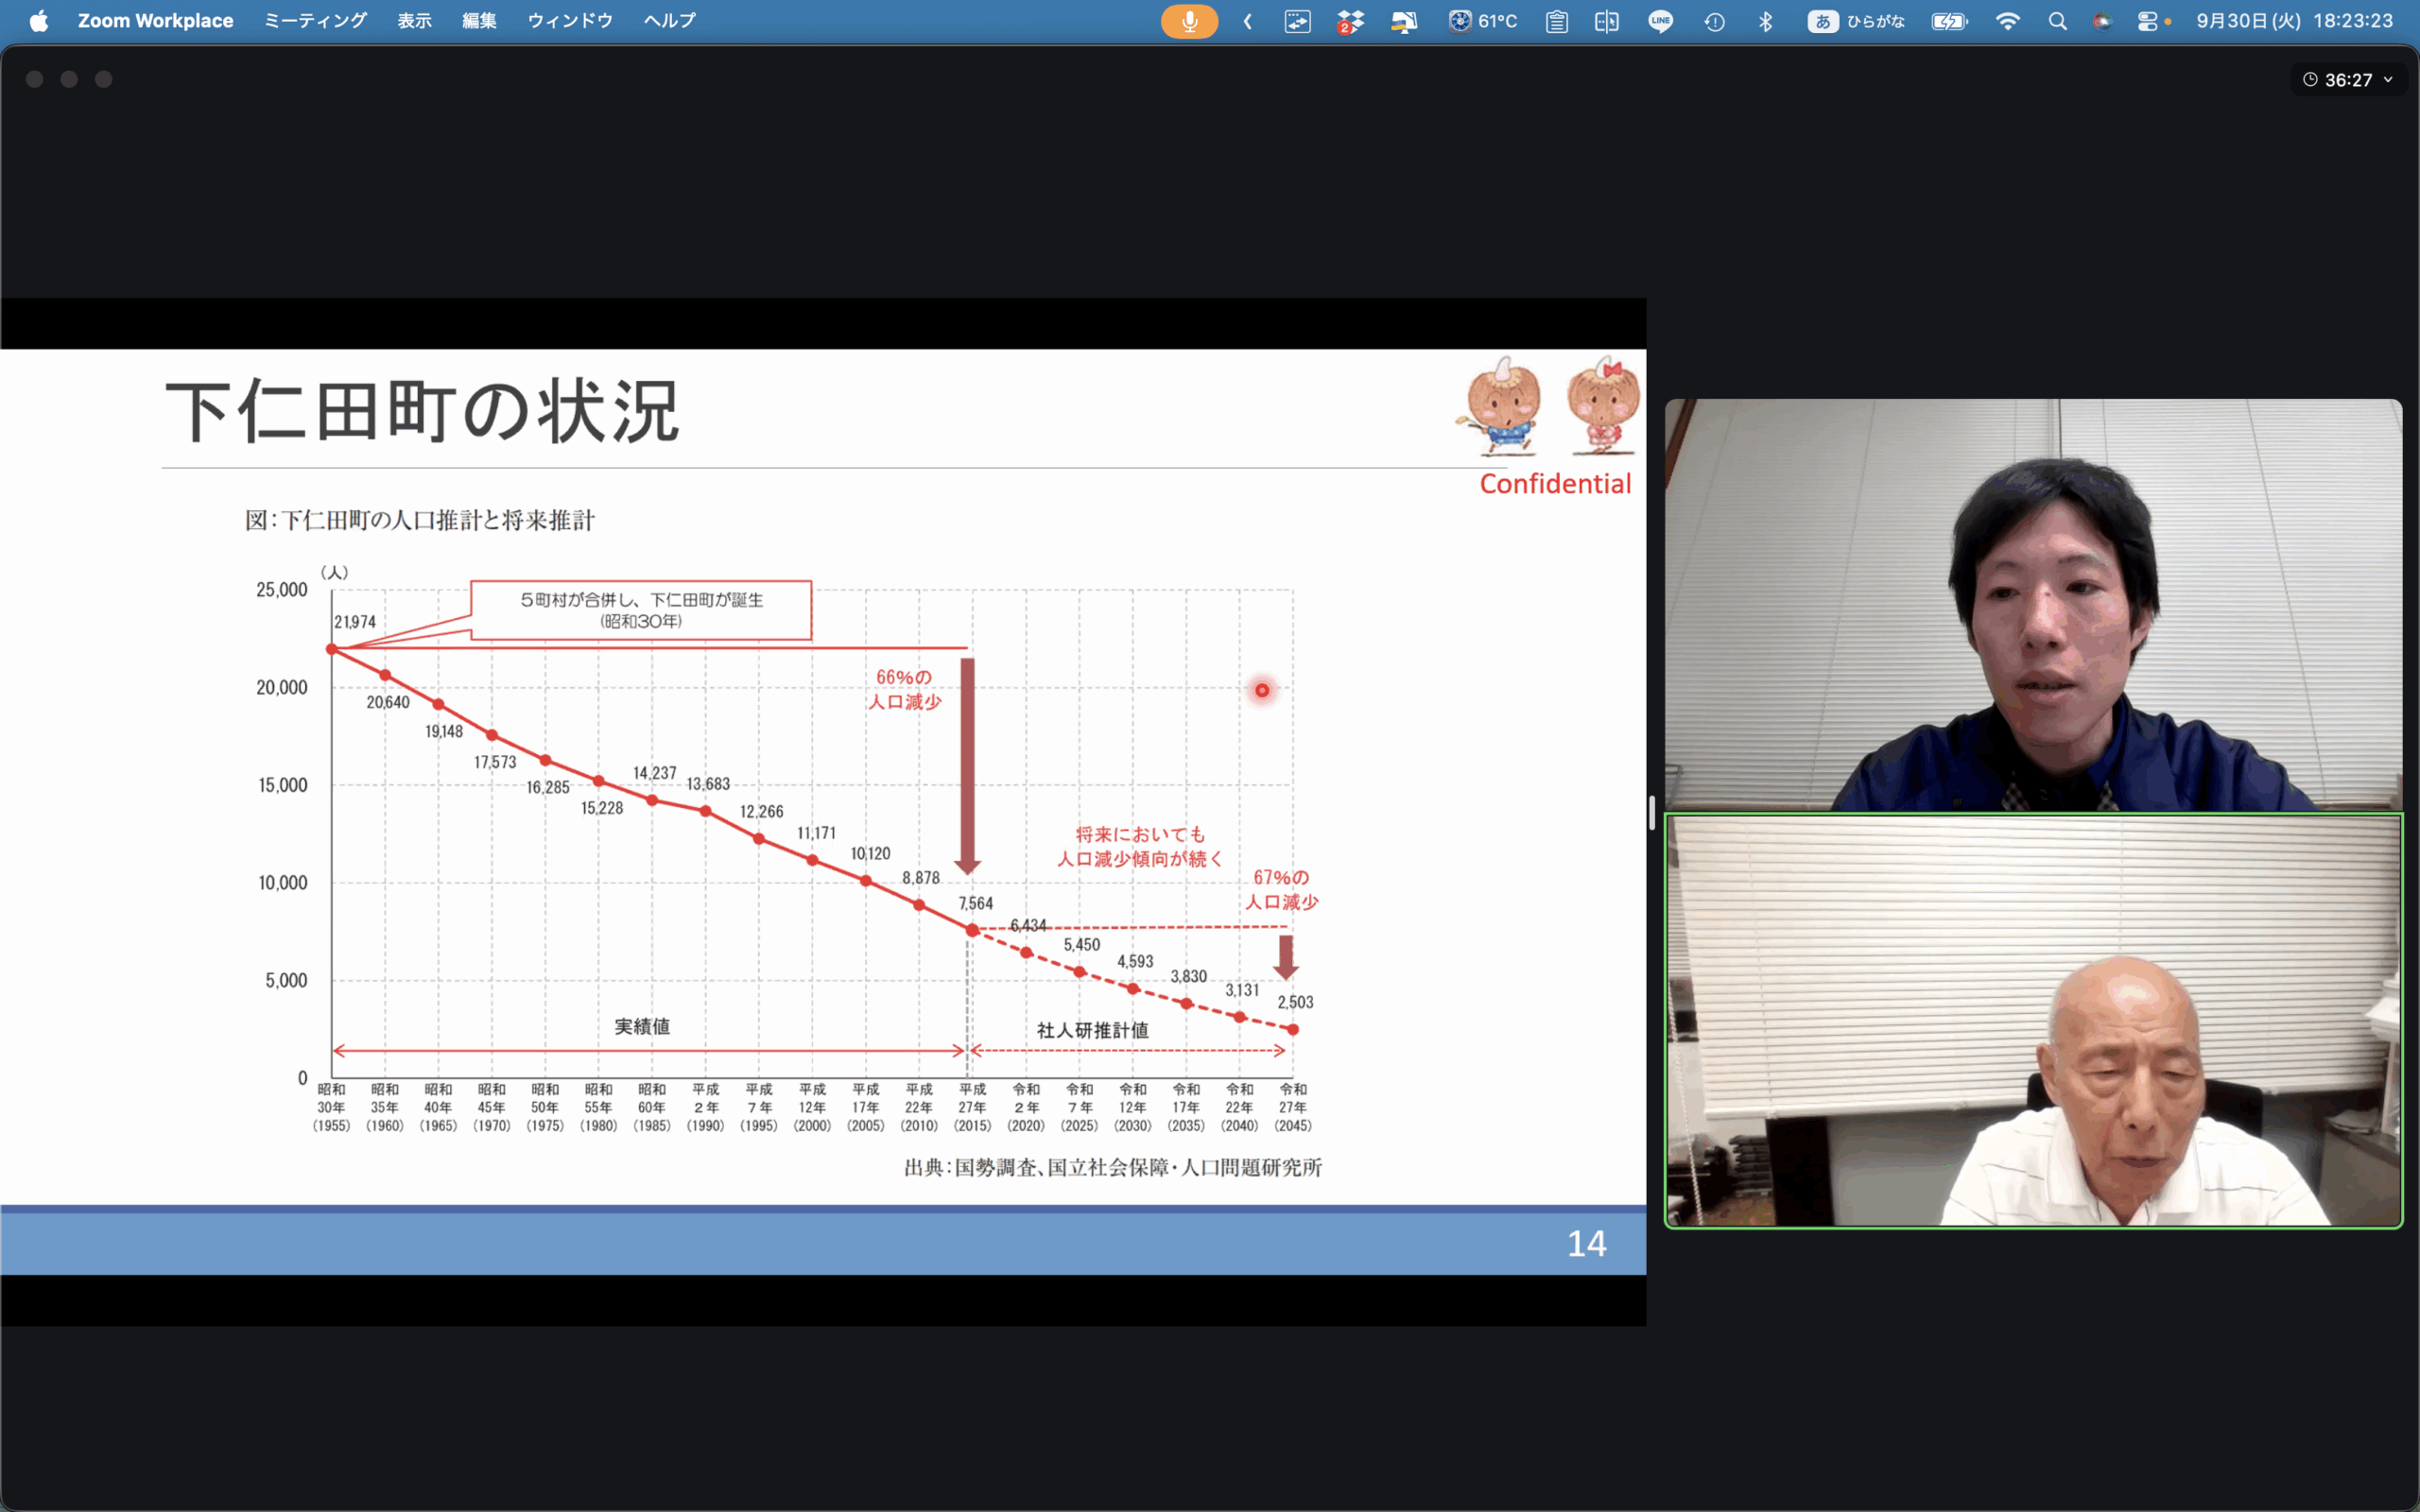The height and width of the screenshot is (1512, 2420).
Task: Open macOS Control Center toggles icon
Action: (2147, 21)
